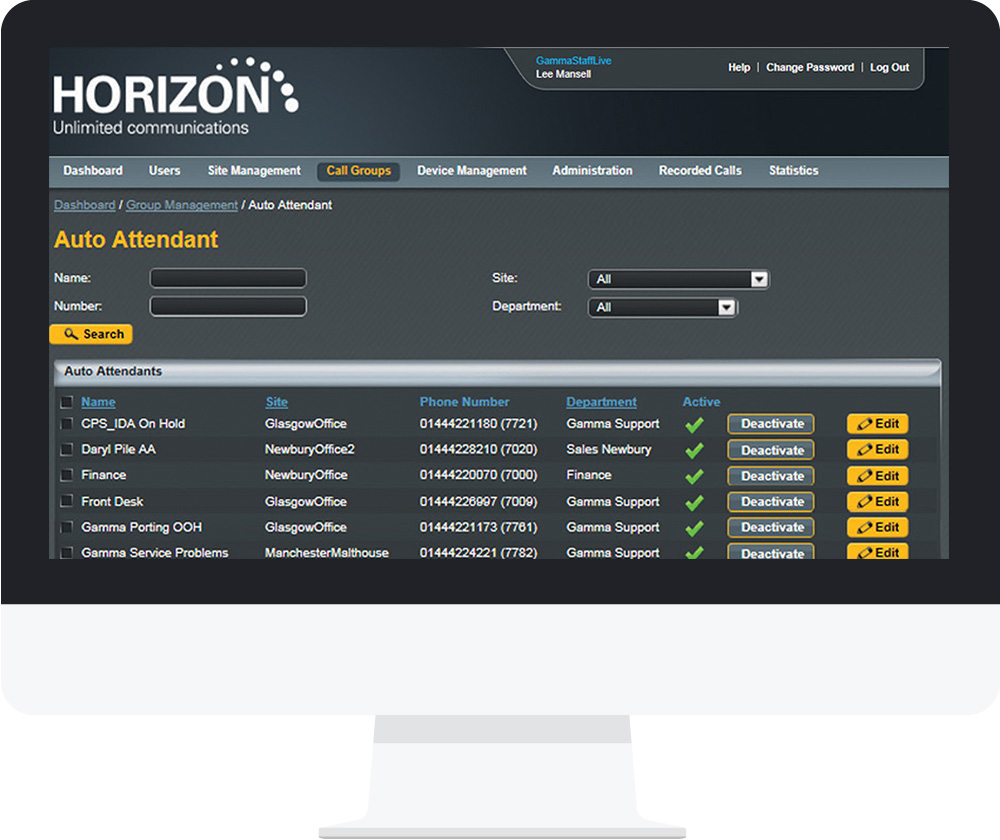Deactivate CPS_IDA On Hold attendant
This screenshot has height=840, width=1000.
click(771, 424)
